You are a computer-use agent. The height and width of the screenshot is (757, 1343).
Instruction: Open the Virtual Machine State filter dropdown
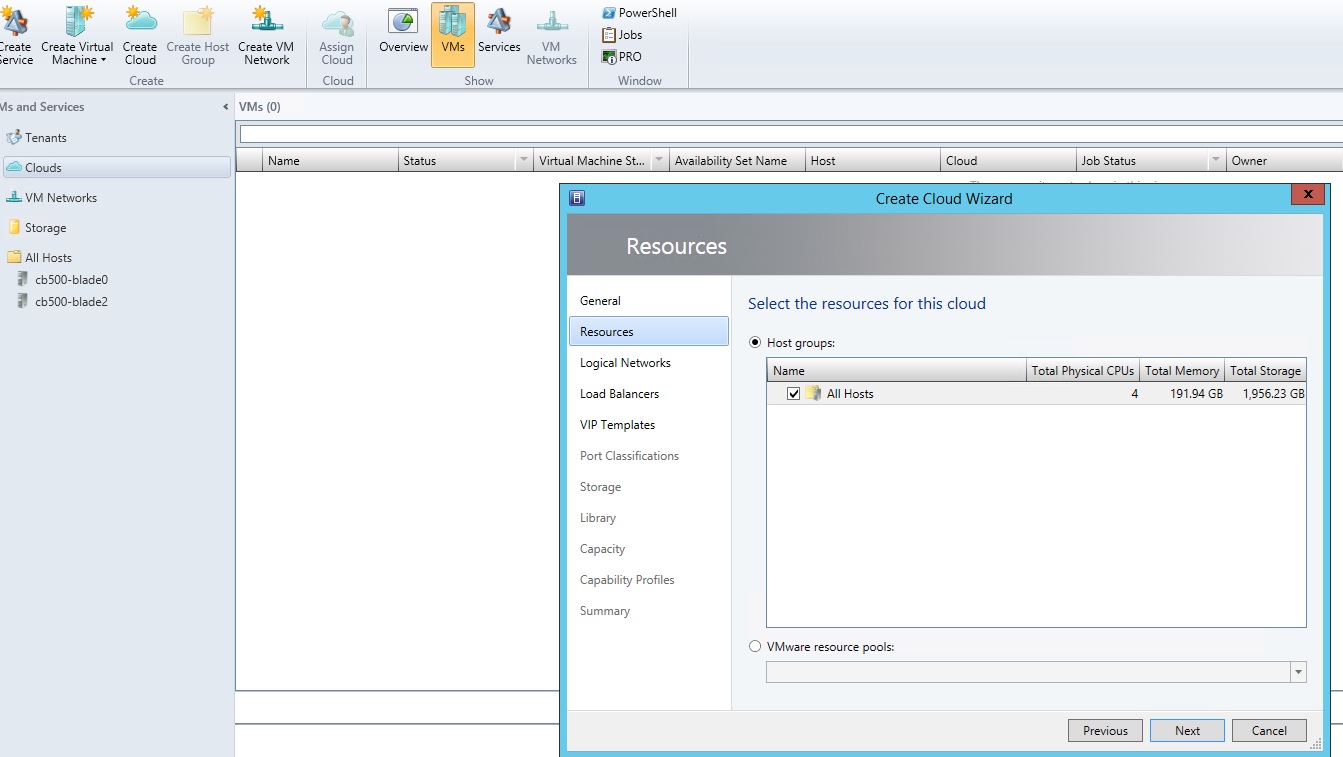(659, 161)
